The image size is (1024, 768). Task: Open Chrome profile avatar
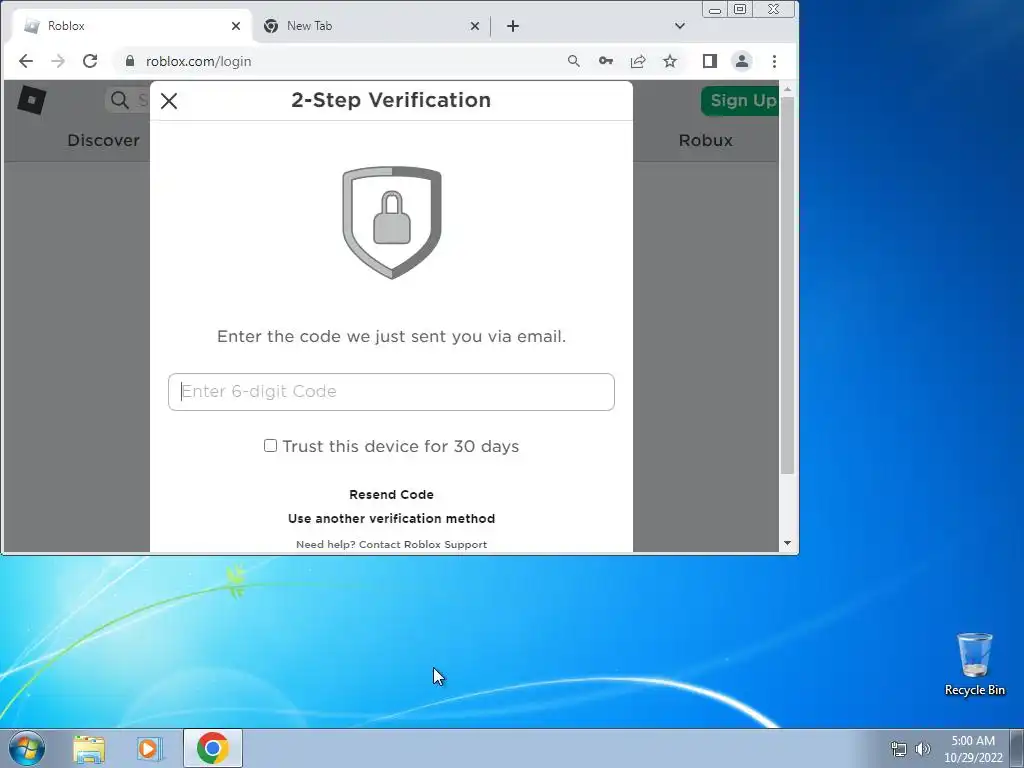pyautogui.click(x=742, y=61)
